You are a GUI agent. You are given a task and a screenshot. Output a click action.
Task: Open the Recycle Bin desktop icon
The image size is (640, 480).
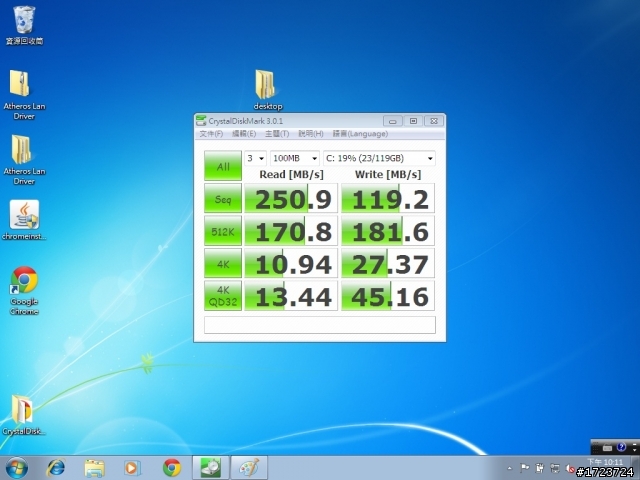pyautogui.click(x=24, y=24)
